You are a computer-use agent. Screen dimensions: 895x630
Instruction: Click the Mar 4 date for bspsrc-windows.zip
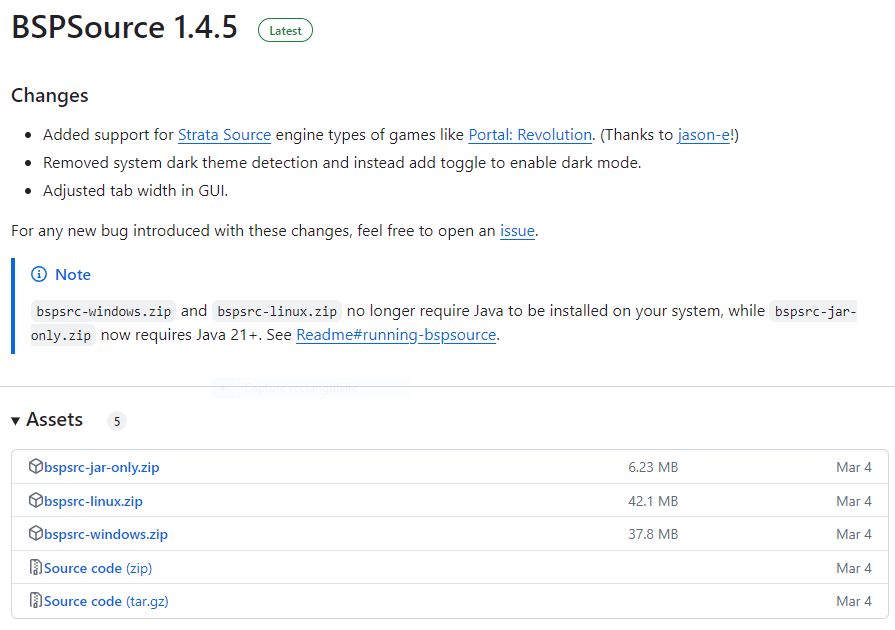pos(854,534)
